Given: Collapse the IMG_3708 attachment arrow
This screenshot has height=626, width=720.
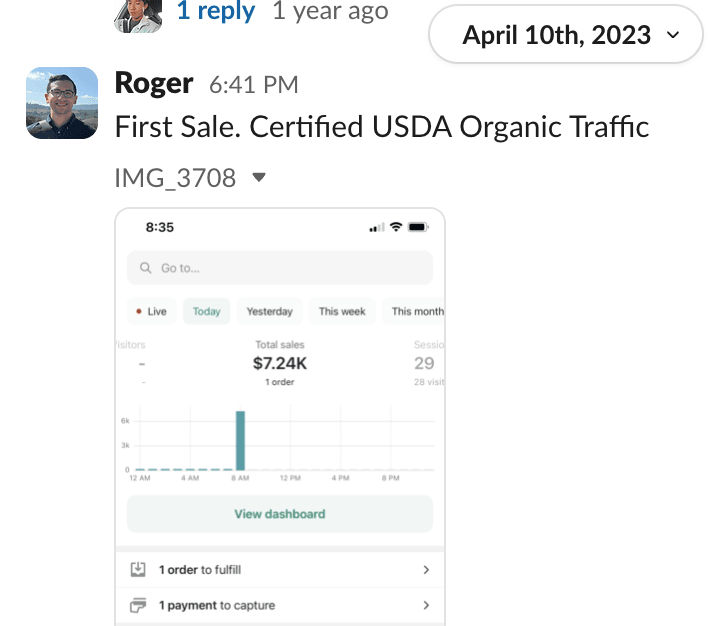Looking at the screenshot, I should click(x=259, y=178).
